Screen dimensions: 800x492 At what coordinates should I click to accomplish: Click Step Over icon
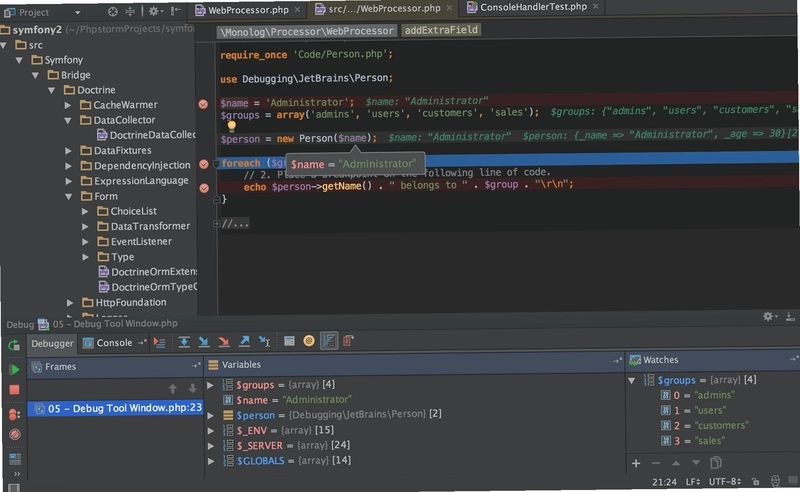tap(184, 342)
